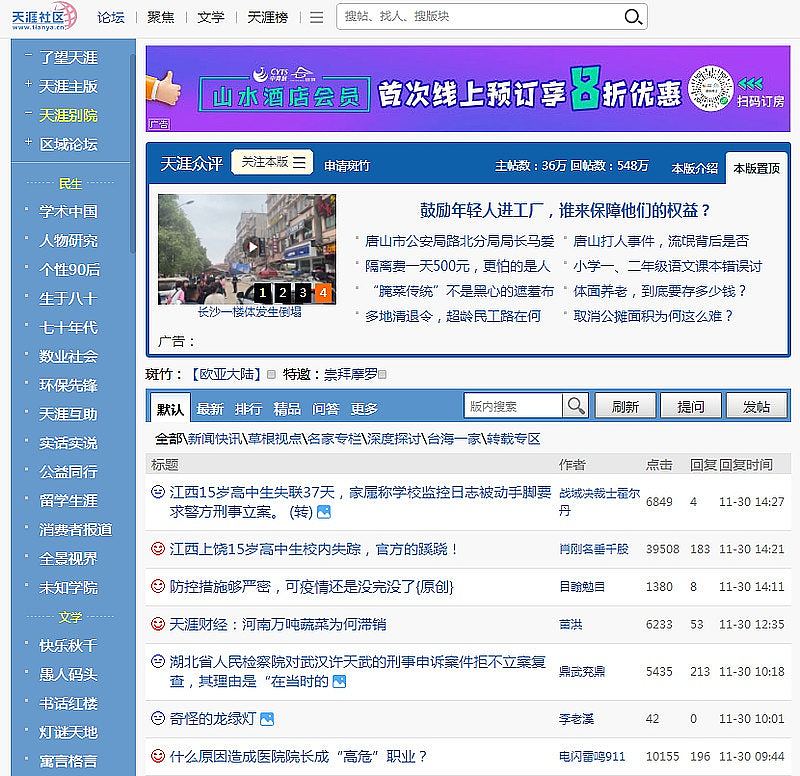Select slide 1 in image carousel
The width and height of the screenshot is (800, 776).
[263, 293]
